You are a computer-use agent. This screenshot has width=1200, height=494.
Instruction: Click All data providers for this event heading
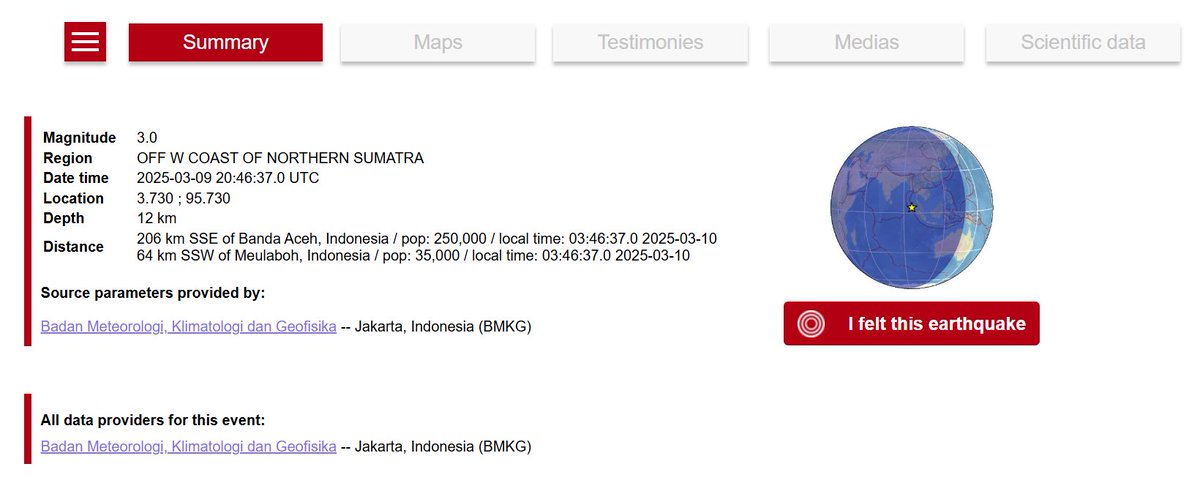coord(153,421)
